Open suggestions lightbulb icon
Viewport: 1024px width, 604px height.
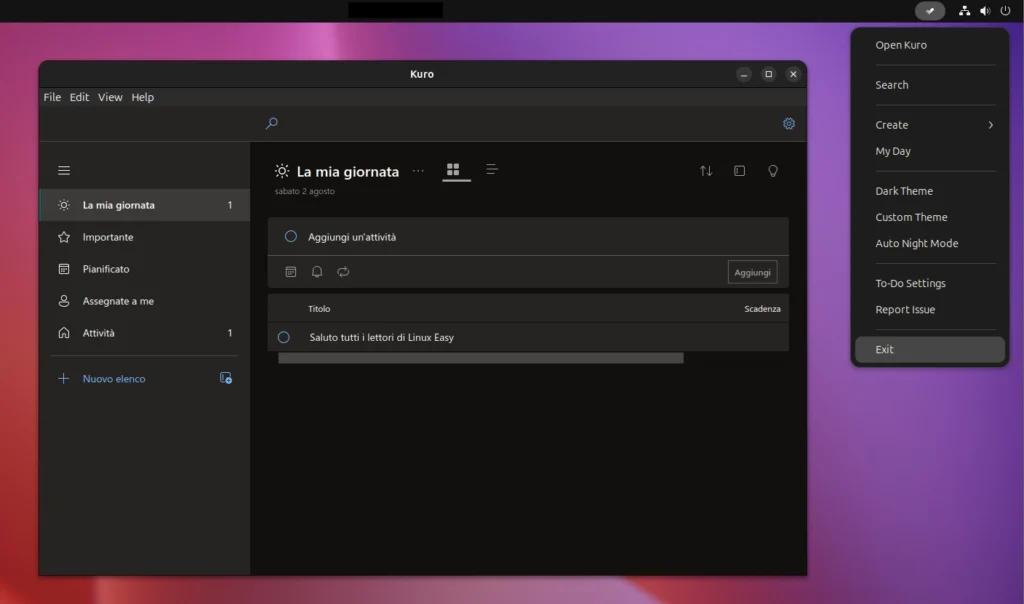(x=772, y=171)
